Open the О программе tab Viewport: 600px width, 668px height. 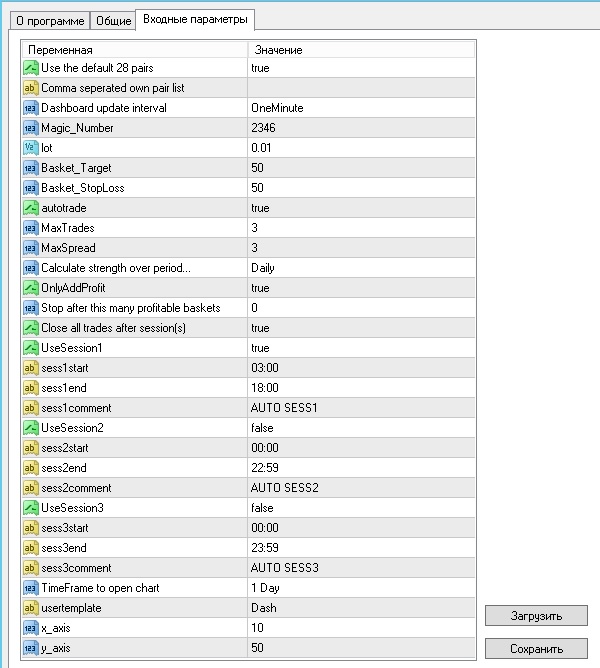(50, 20)
